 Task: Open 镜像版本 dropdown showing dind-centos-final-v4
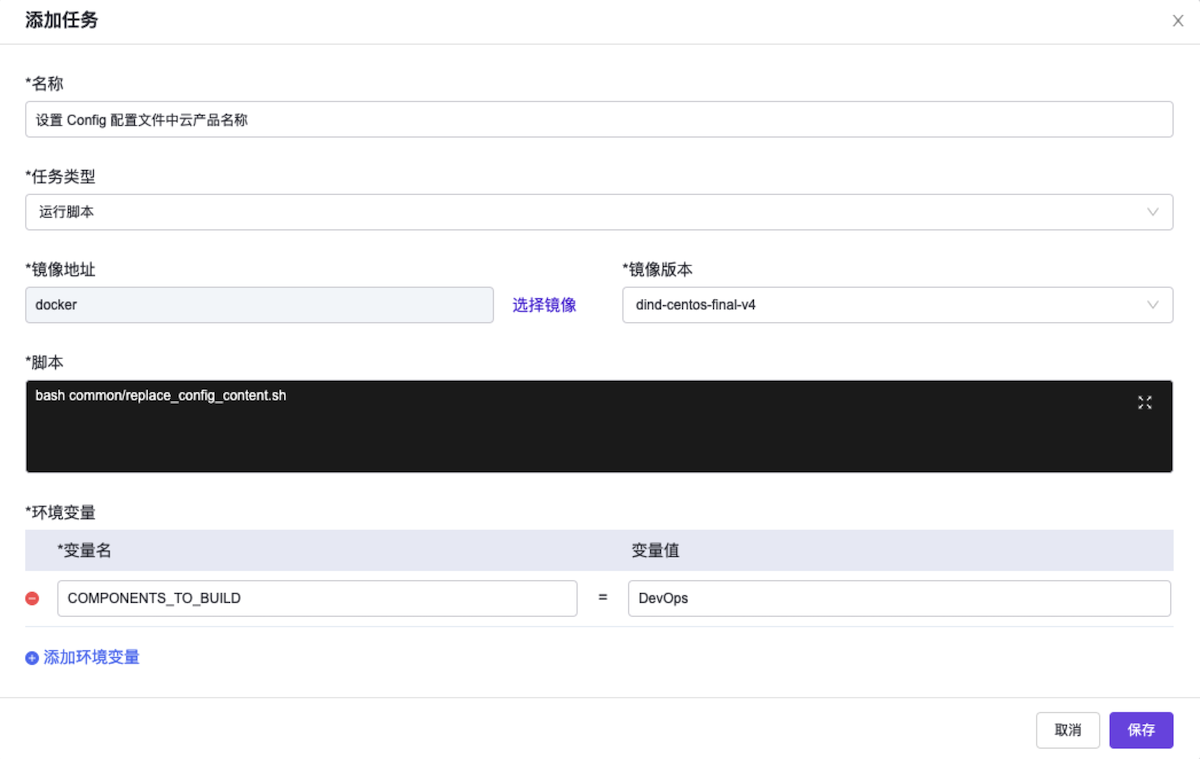pyautogui.click(x=896, y=305)
